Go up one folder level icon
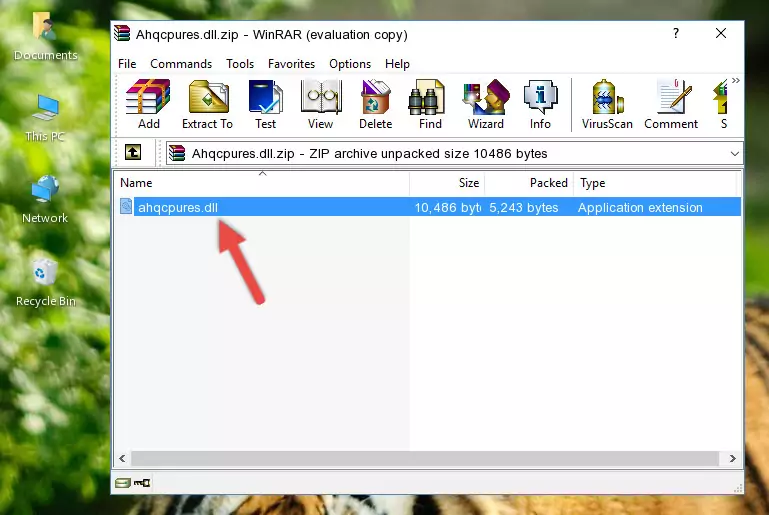This screenshot has width=769, height=515. (133, 153)
